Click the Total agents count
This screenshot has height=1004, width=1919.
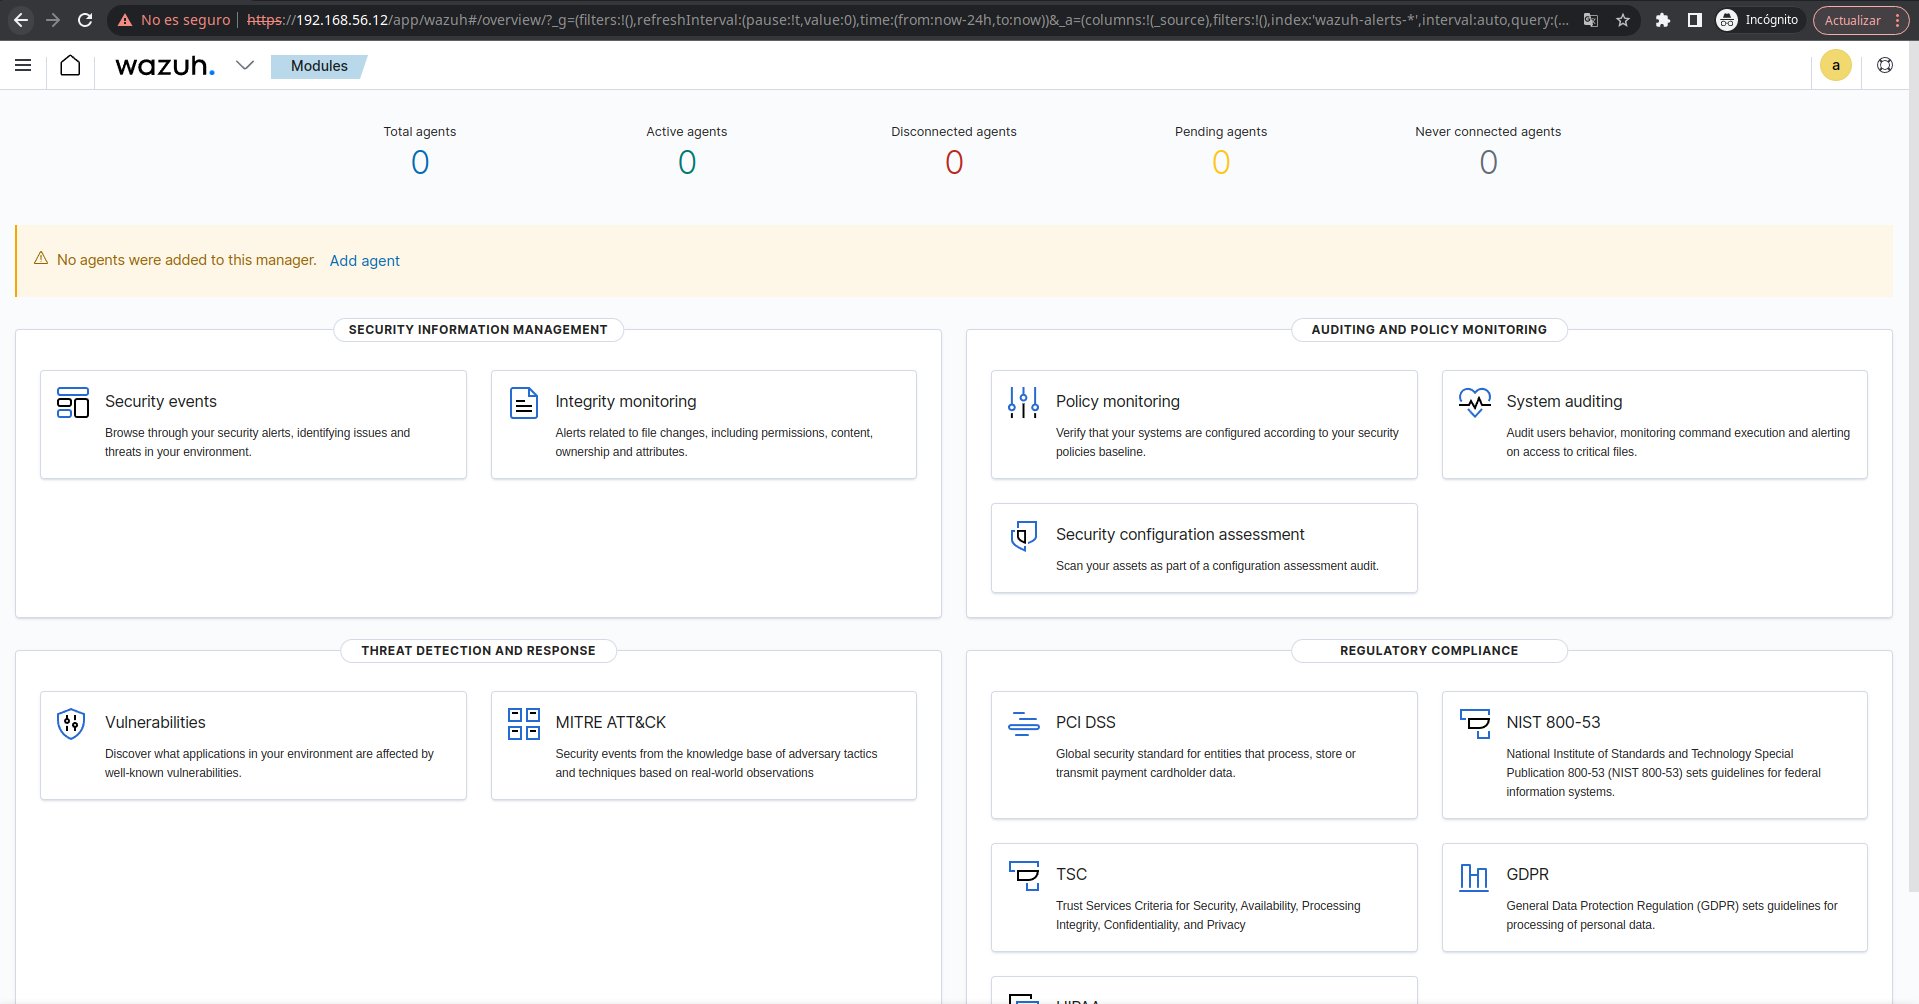pos(420,162)
